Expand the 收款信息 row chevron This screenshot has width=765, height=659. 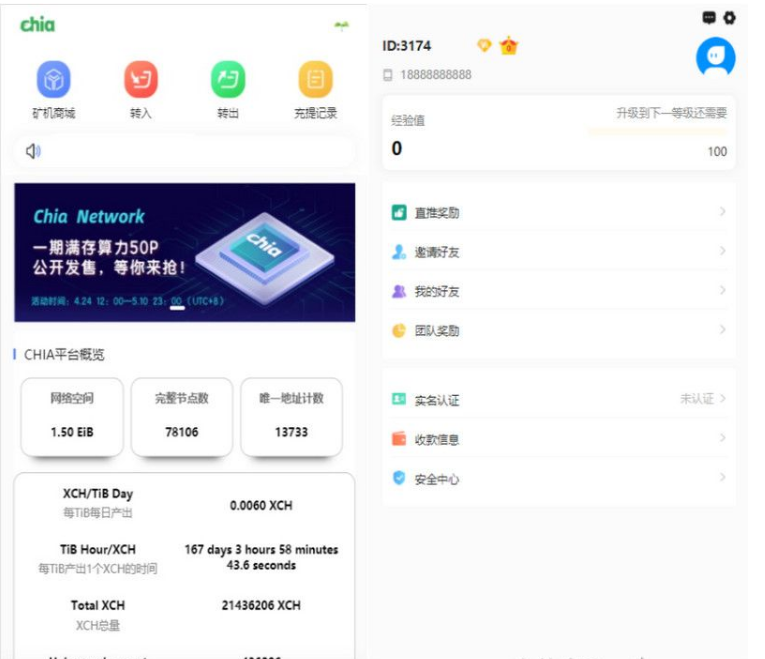point(722,438)
